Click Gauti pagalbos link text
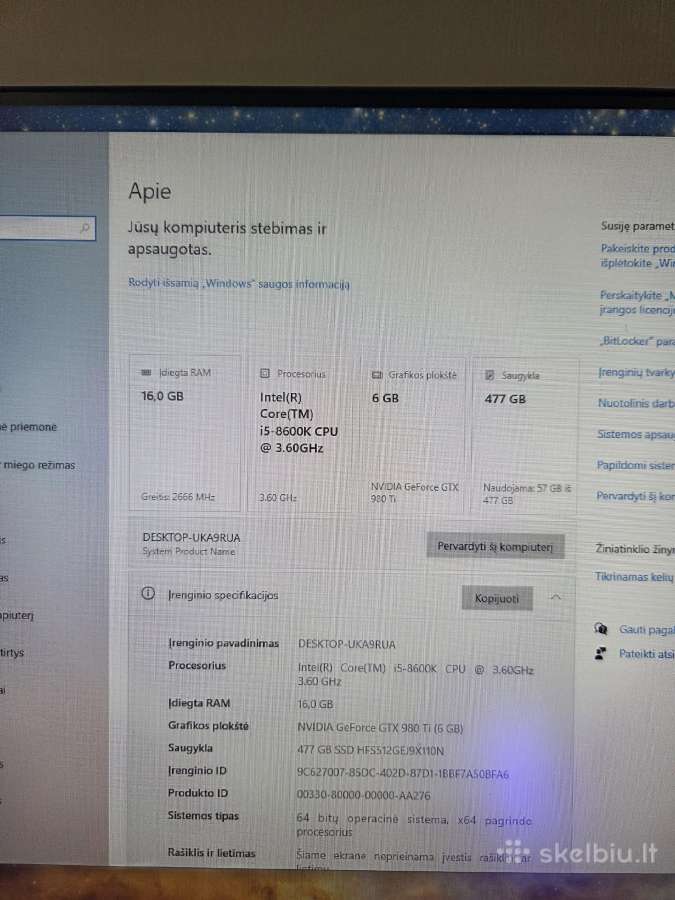This screenshot has height=900, width=675. (647, 630)
